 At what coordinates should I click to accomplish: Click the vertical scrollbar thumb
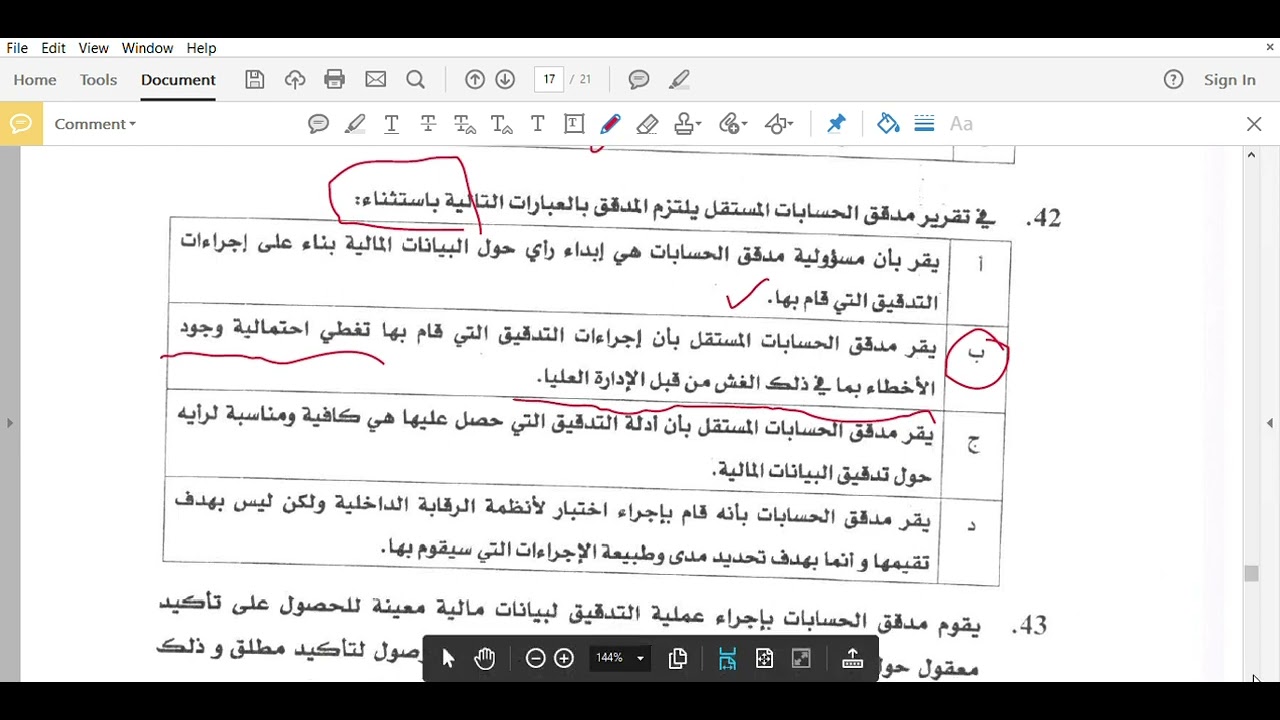point(1251,573)
